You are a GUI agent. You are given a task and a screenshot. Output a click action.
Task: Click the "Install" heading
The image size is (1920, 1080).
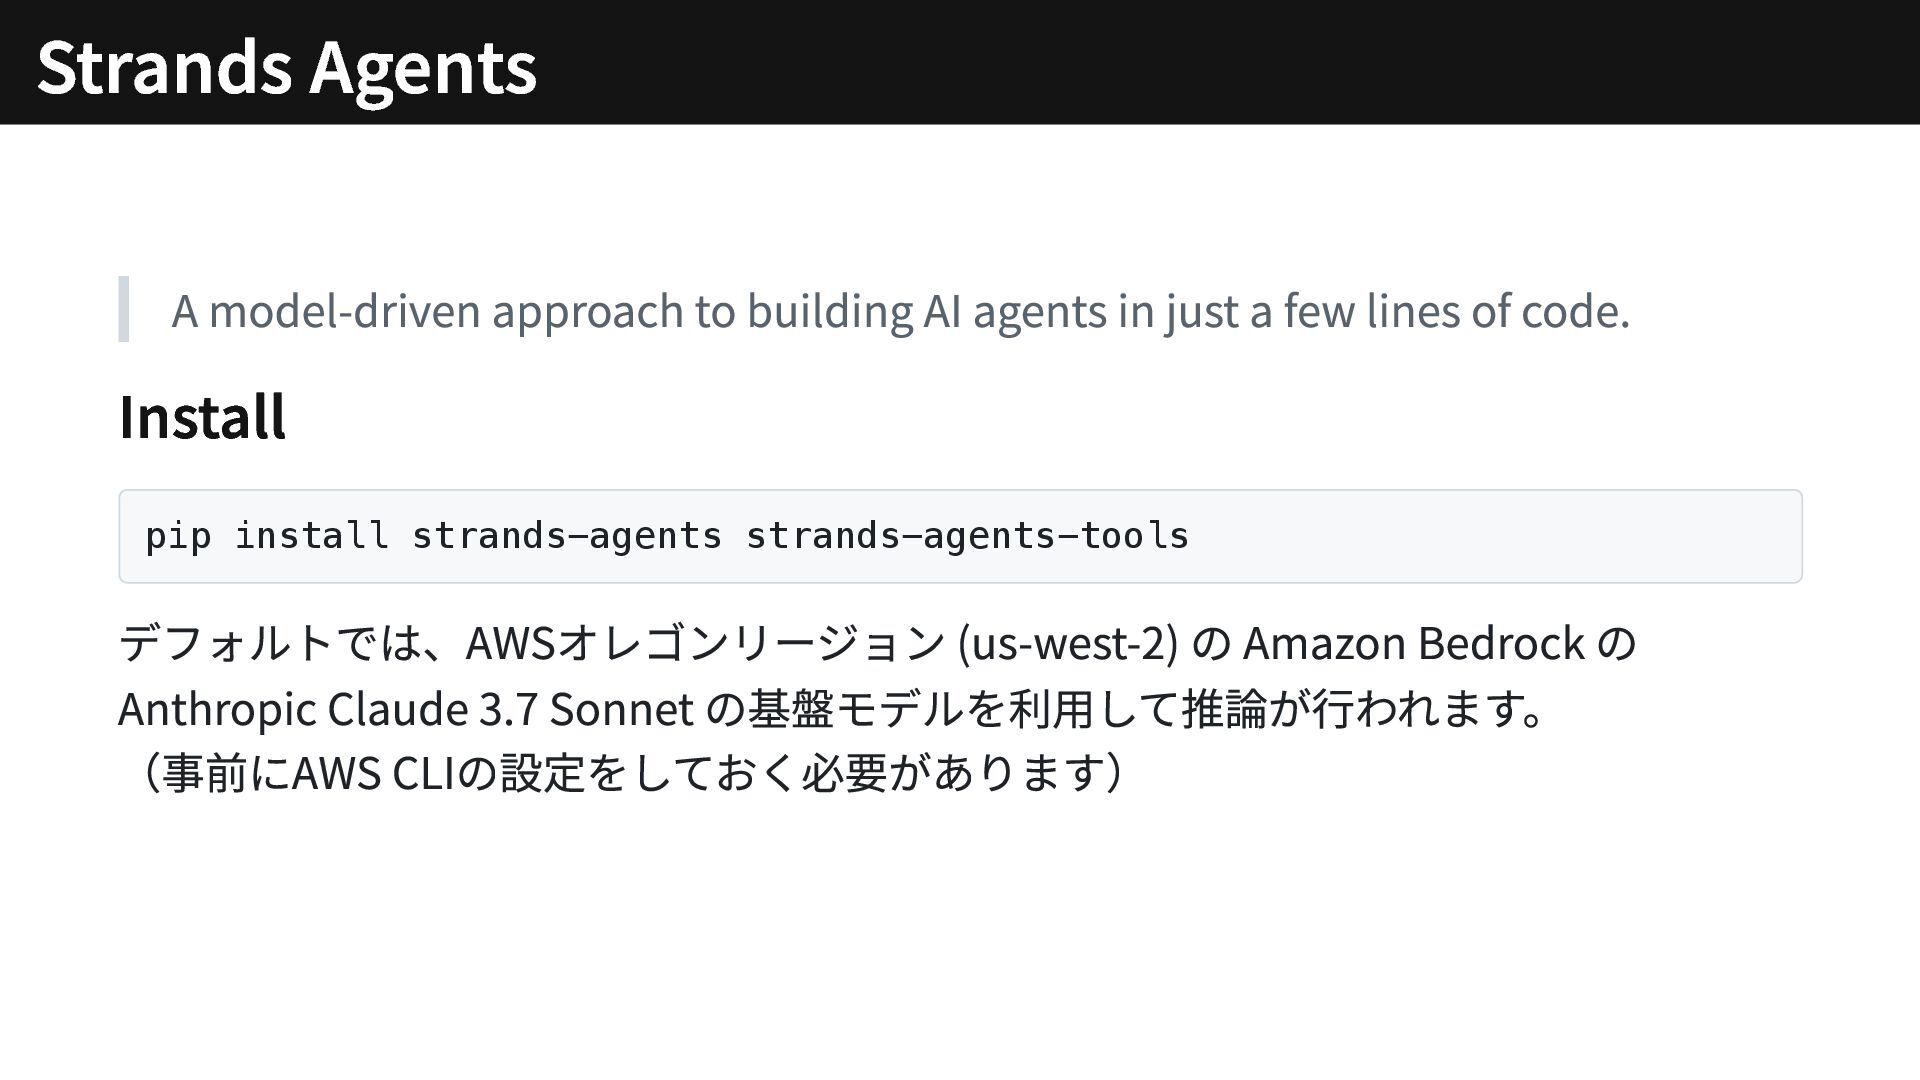coord(202,417)
